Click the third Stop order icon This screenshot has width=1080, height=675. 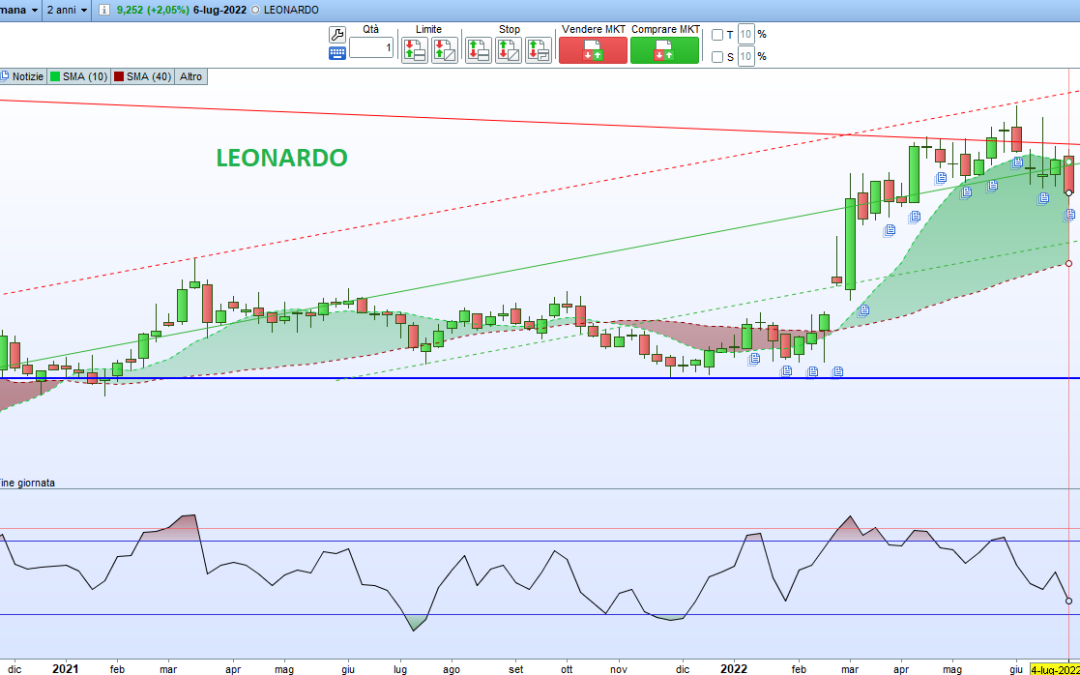539,51
